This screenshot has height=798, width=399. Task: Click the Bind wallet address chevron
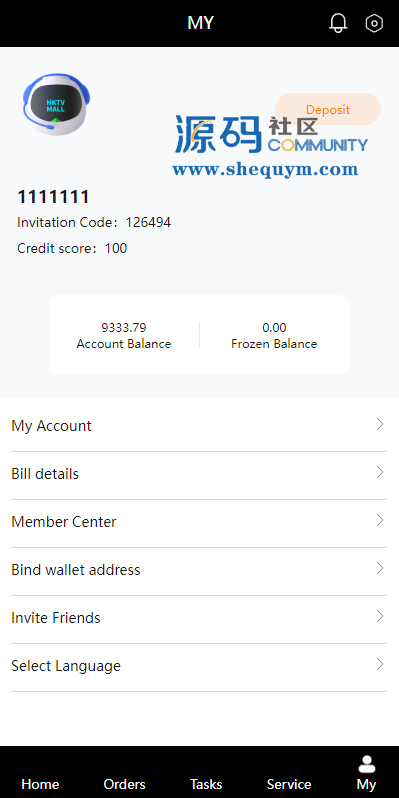click(380, 568)
